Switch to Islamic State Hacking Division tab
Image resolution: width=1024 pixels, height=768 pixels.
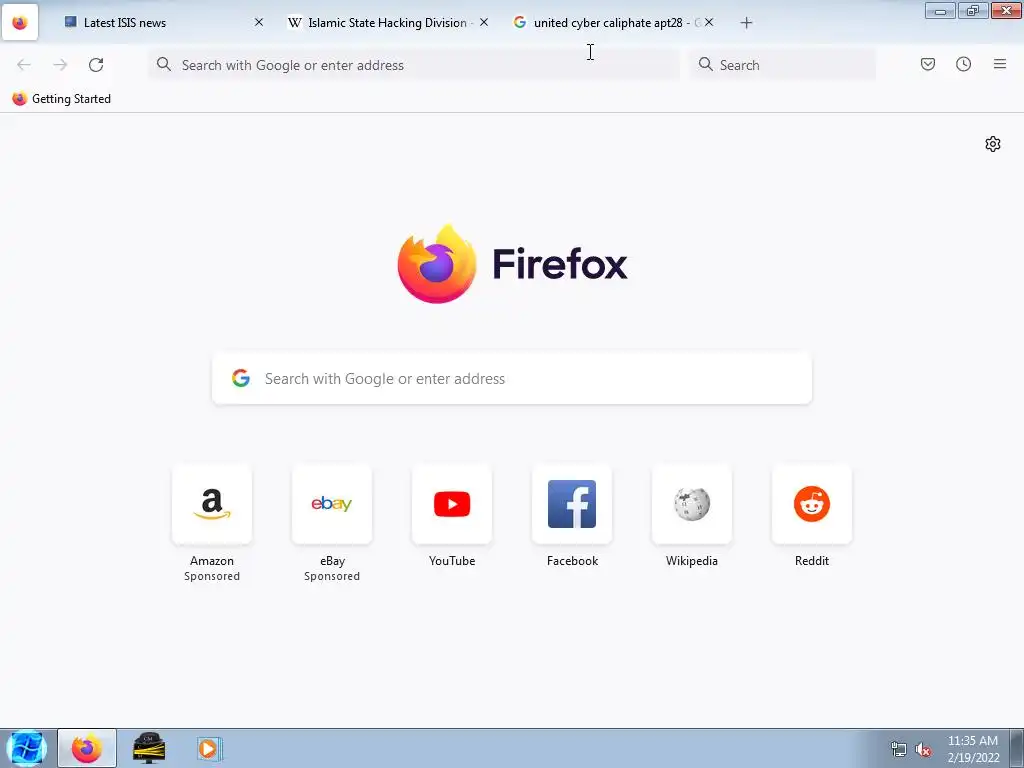pos(389,22)
